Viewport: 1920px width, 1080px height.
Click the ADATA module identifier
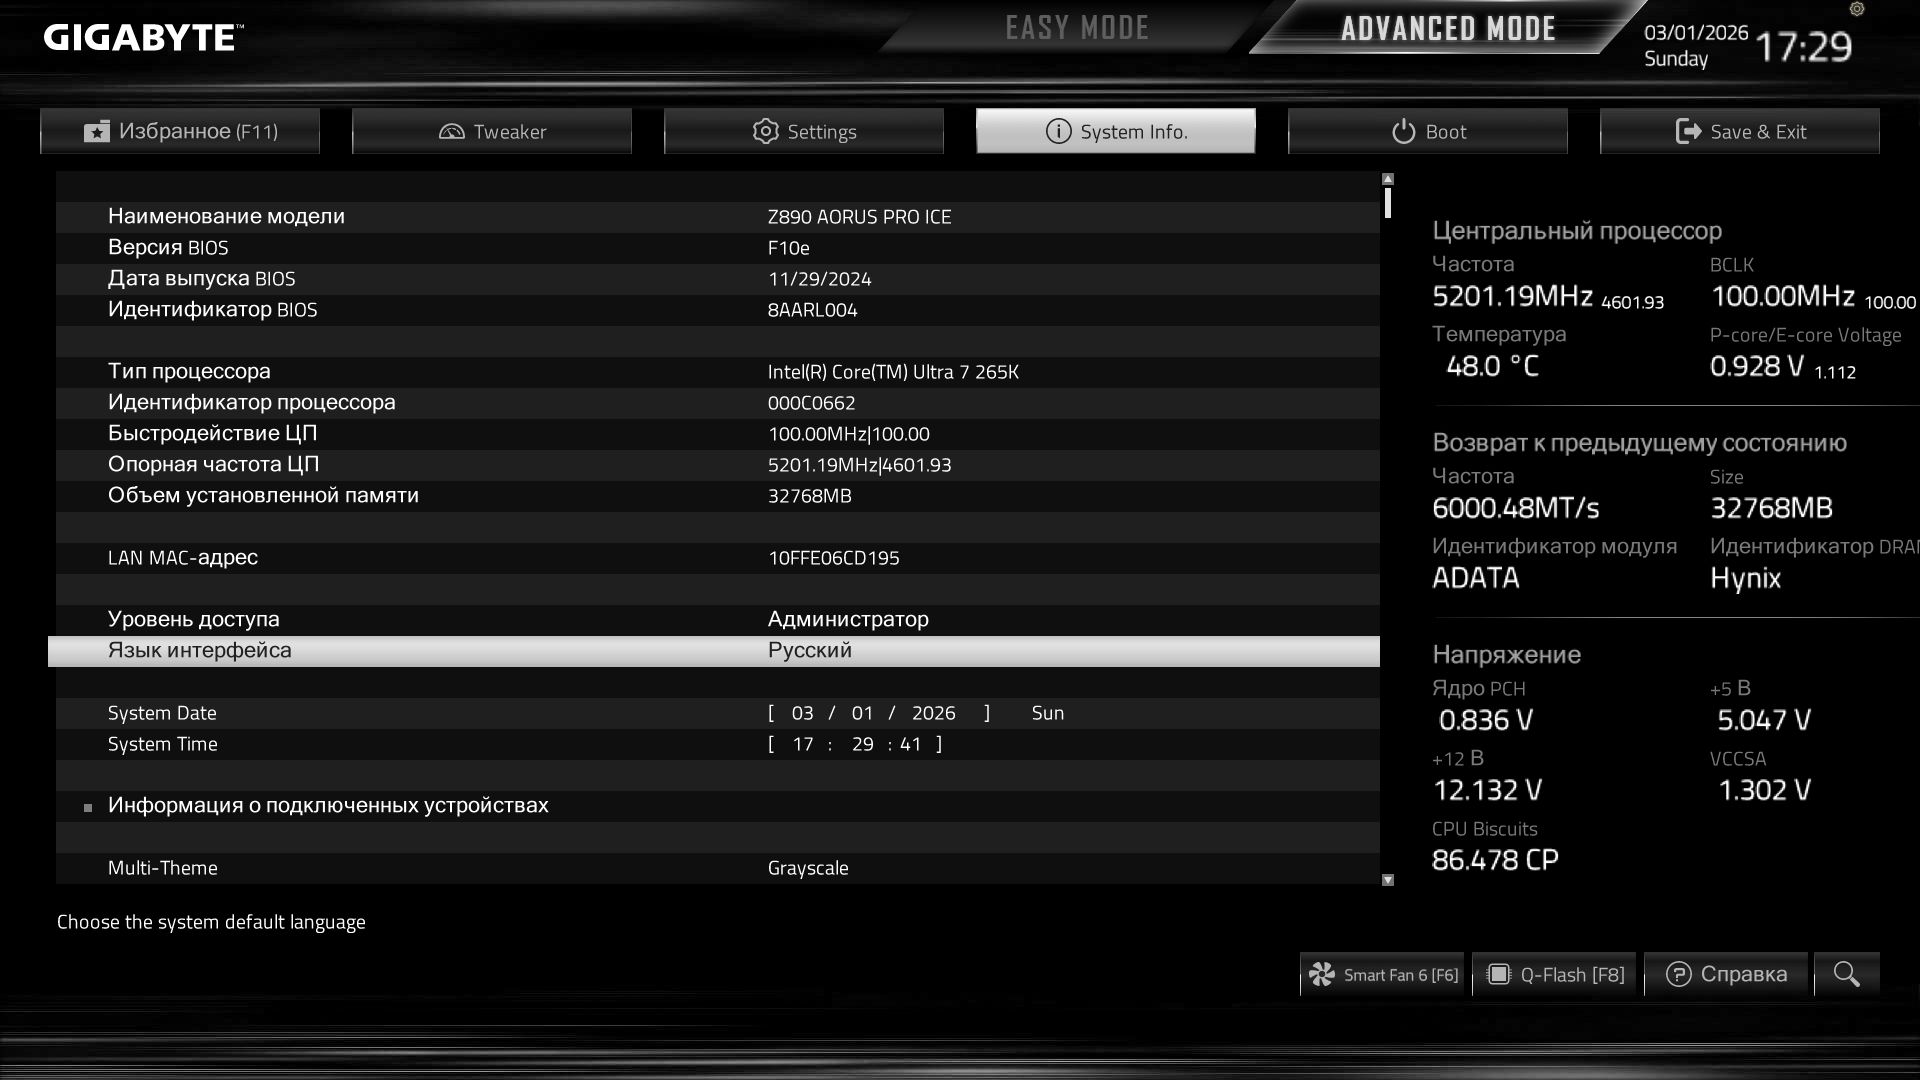click(x=1476, y=578)
